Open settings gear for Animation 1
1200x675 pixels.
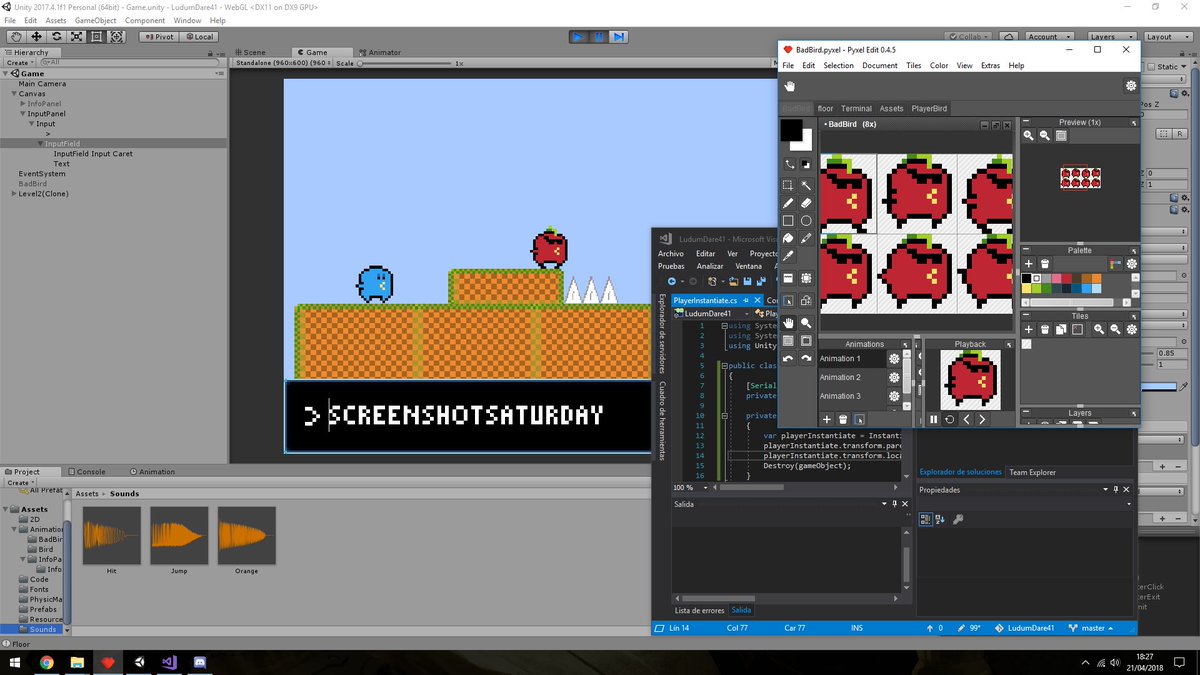click(x=894, y=359)
